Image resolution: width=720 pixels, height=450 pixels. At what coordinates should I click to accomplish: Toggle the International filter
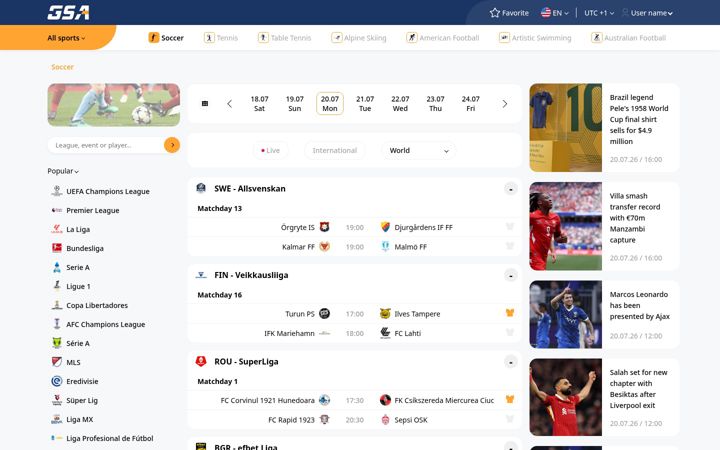click(x=334, y=150)
